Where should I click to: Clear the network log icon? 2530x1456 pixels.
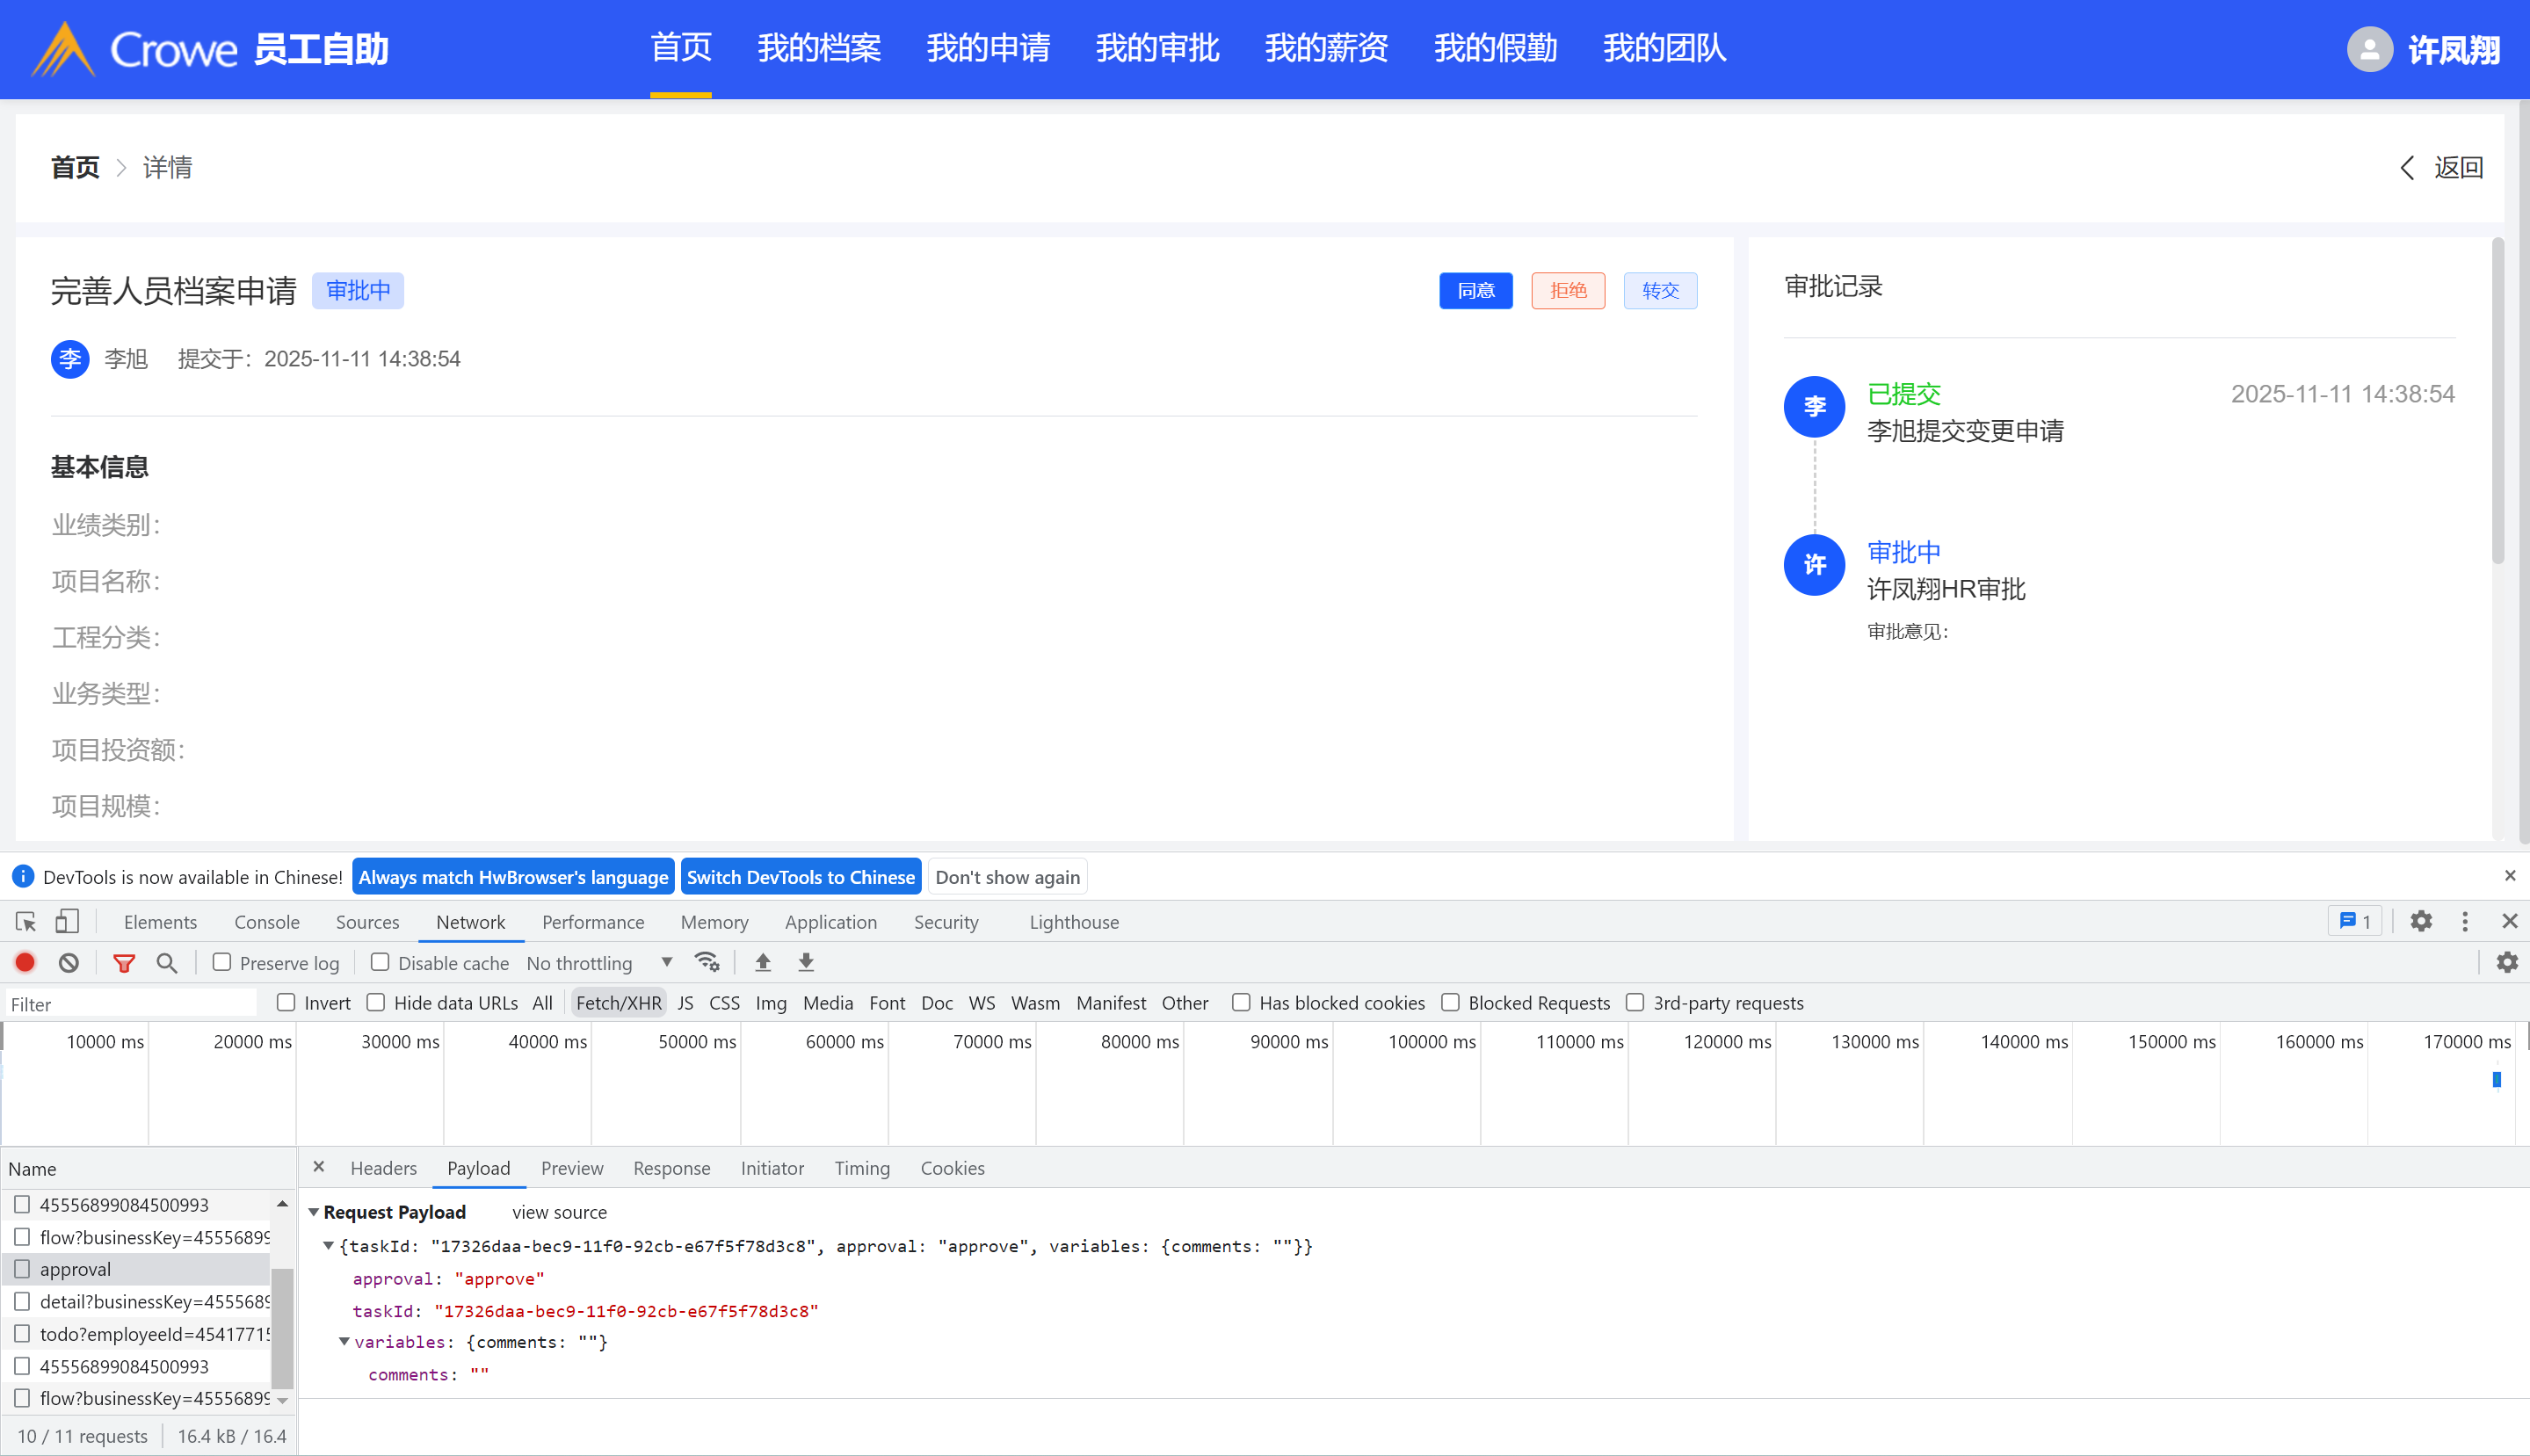[x=68, y=962]
